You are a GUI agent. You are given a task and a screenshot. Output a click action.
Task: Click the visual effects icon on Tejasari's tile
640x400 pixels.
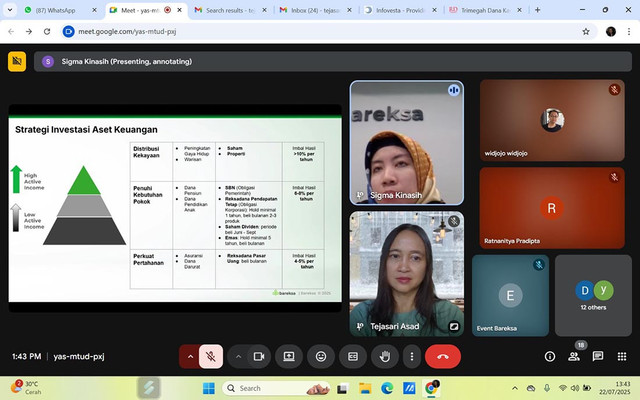pos(454,326)
